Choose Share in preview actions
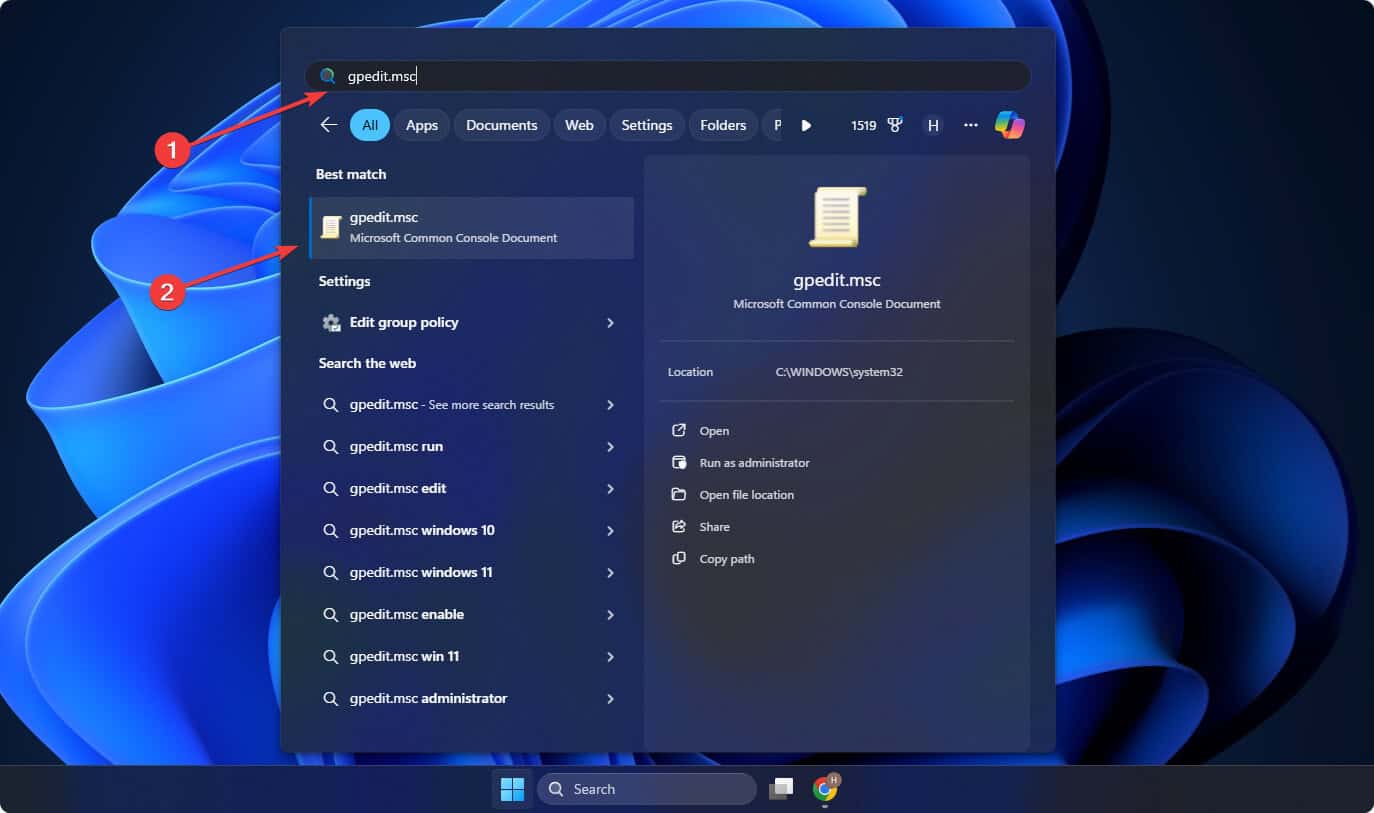This screenshot has height=813, width=1374. 715,527
